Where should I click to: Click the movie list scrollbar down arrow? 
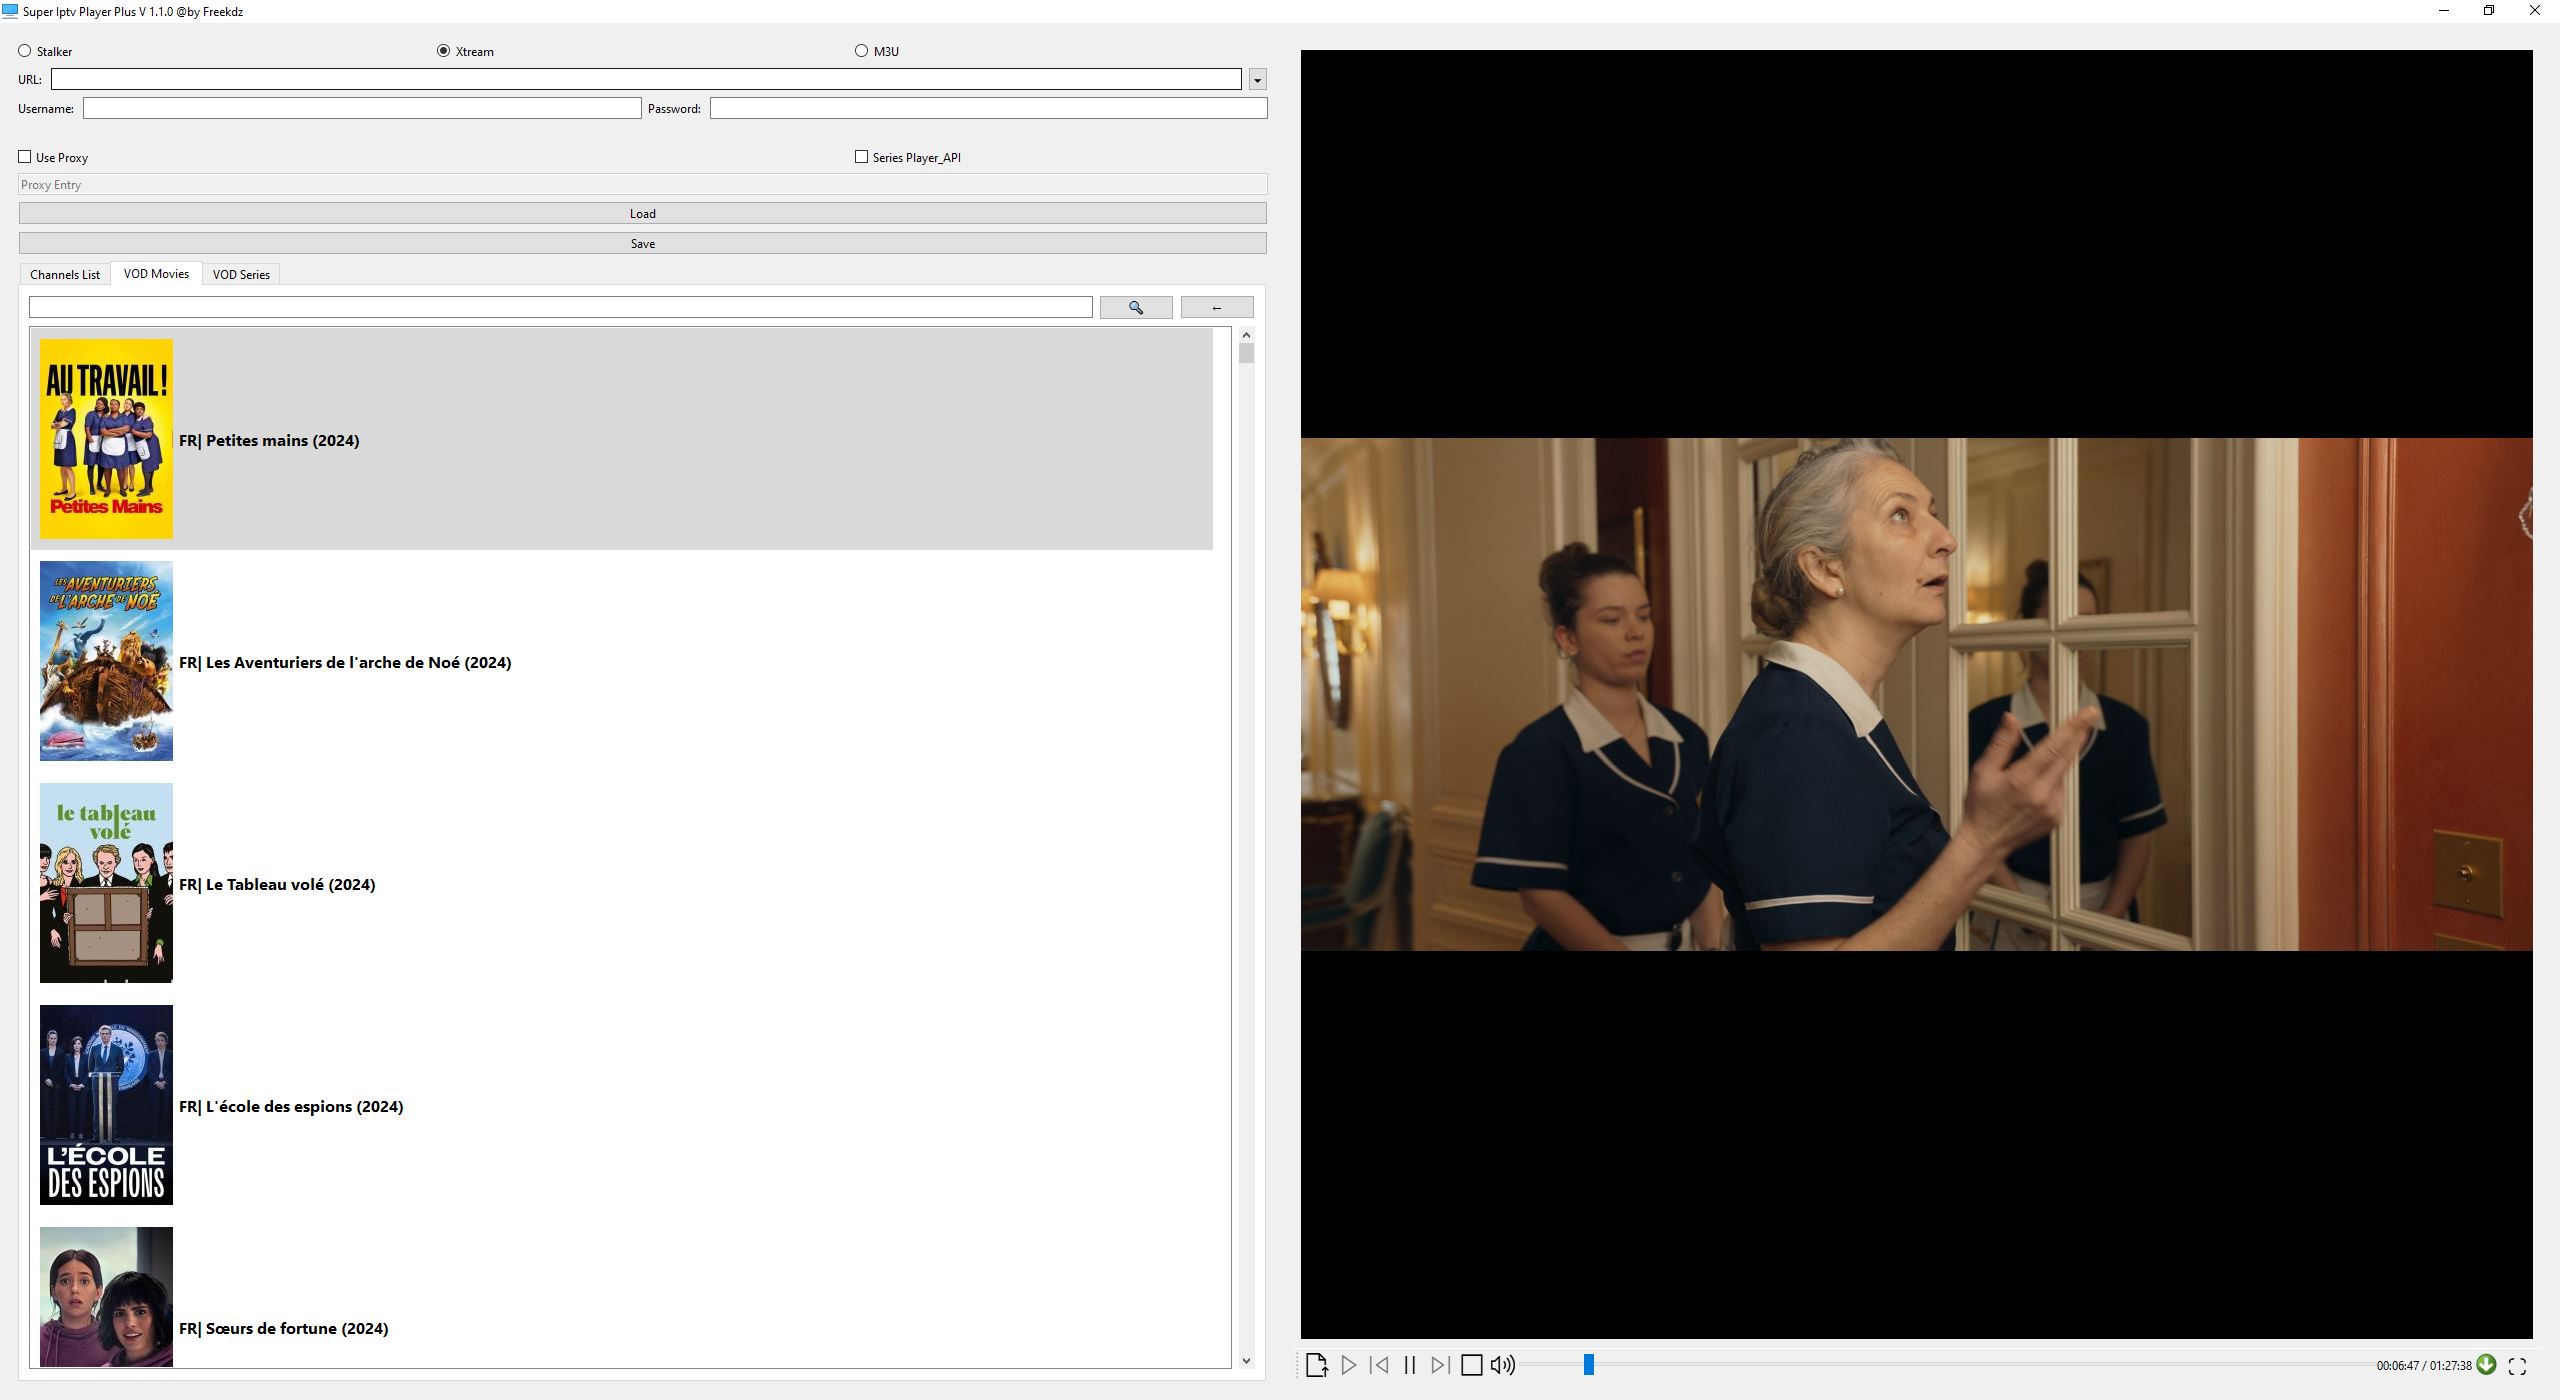click(1246, 1360)
